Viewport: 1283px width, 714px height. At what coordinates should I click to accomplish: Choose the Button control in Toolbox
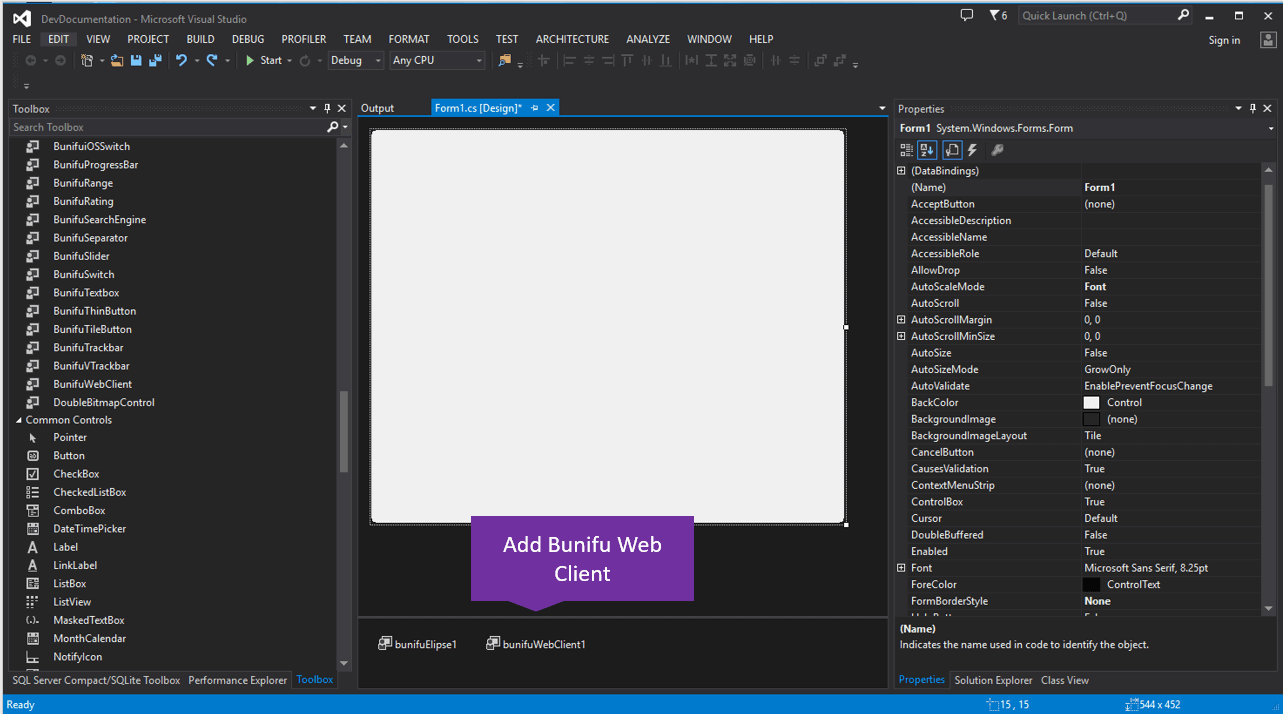pos(69,456)
